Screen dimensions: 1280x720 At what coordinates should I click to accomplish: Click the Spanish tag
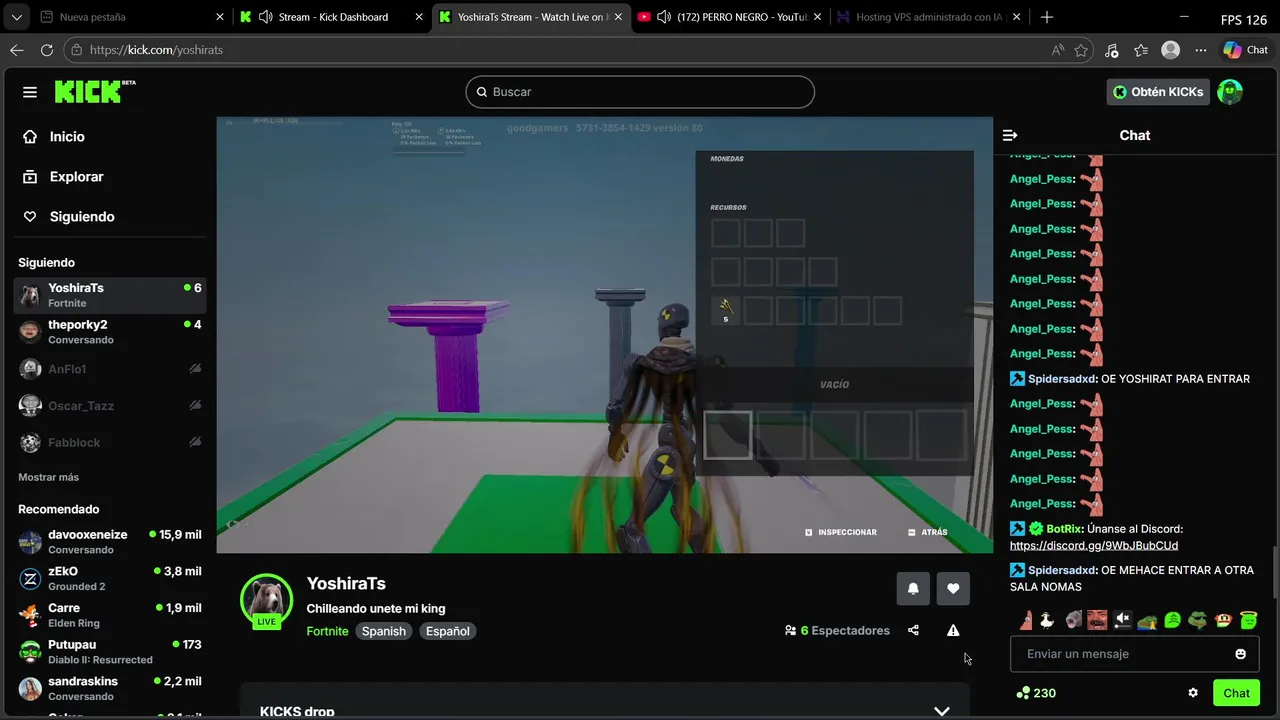[x=384, y=631]
